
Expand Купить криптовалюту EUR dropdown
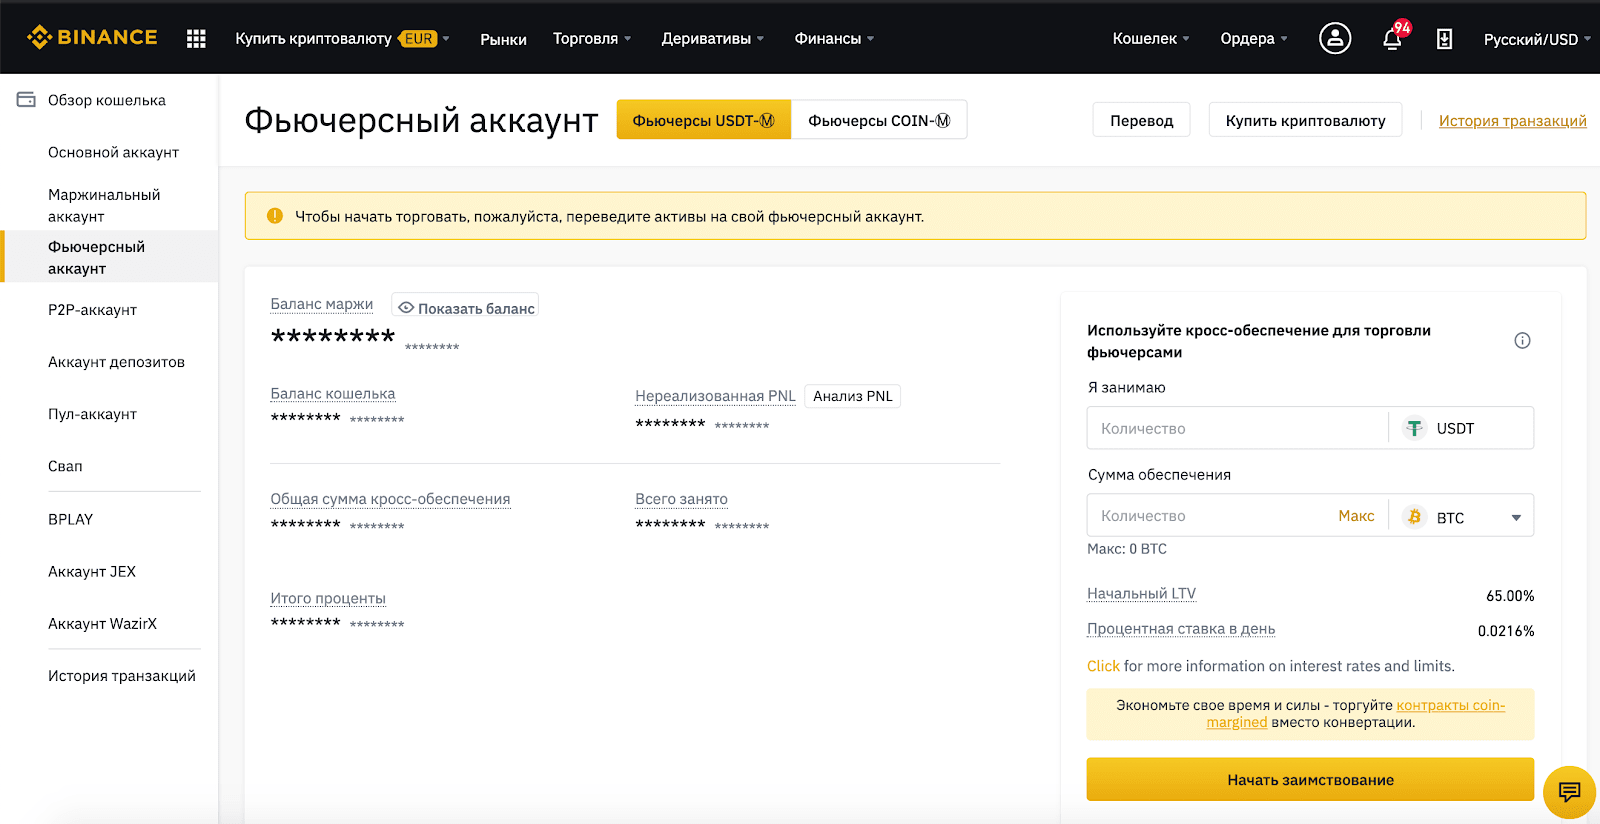[342, 38]
